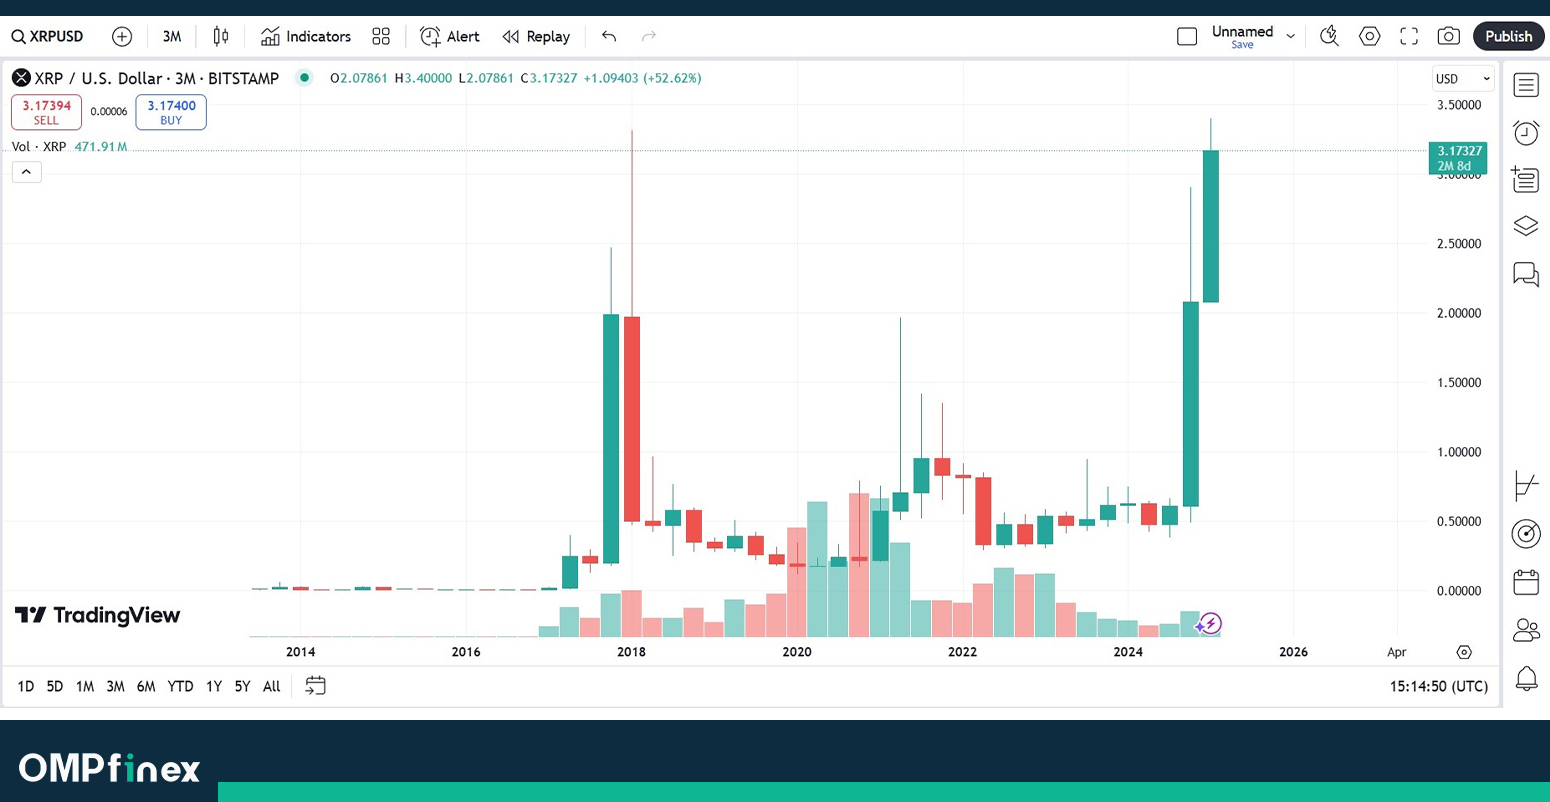Screen dimensions: 1550x802
Task: Open the object tree layers icon
Action: (1526, 226)
